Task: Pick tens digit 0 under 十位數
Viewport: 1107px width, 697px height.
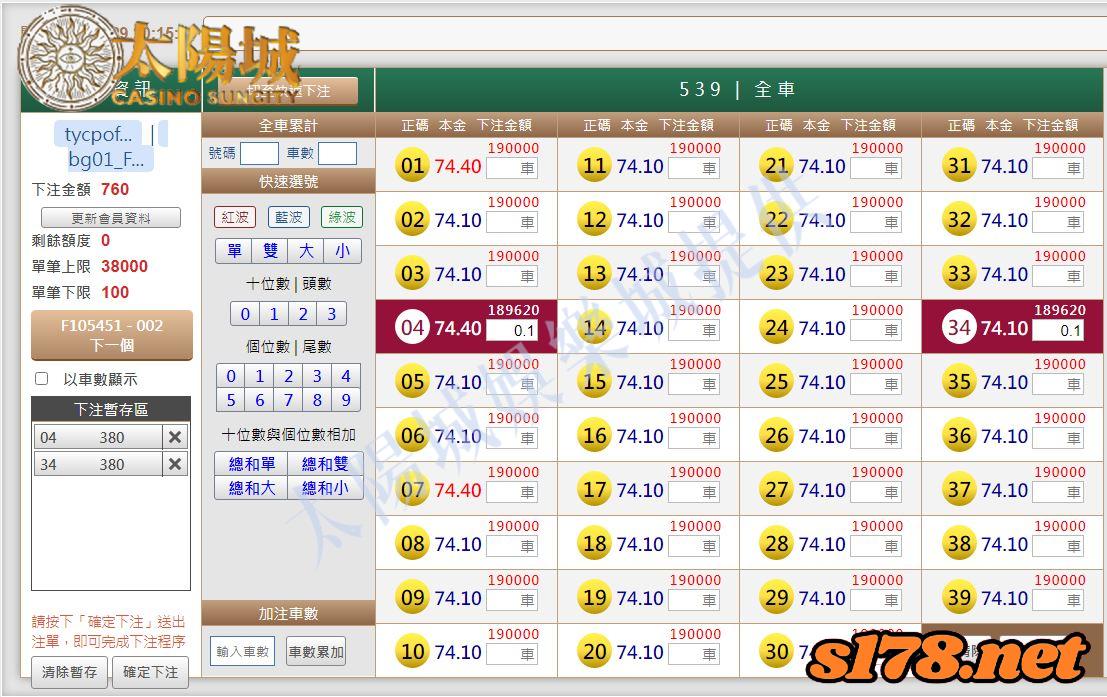Action: pyautogui.click(x=245, y=314)
